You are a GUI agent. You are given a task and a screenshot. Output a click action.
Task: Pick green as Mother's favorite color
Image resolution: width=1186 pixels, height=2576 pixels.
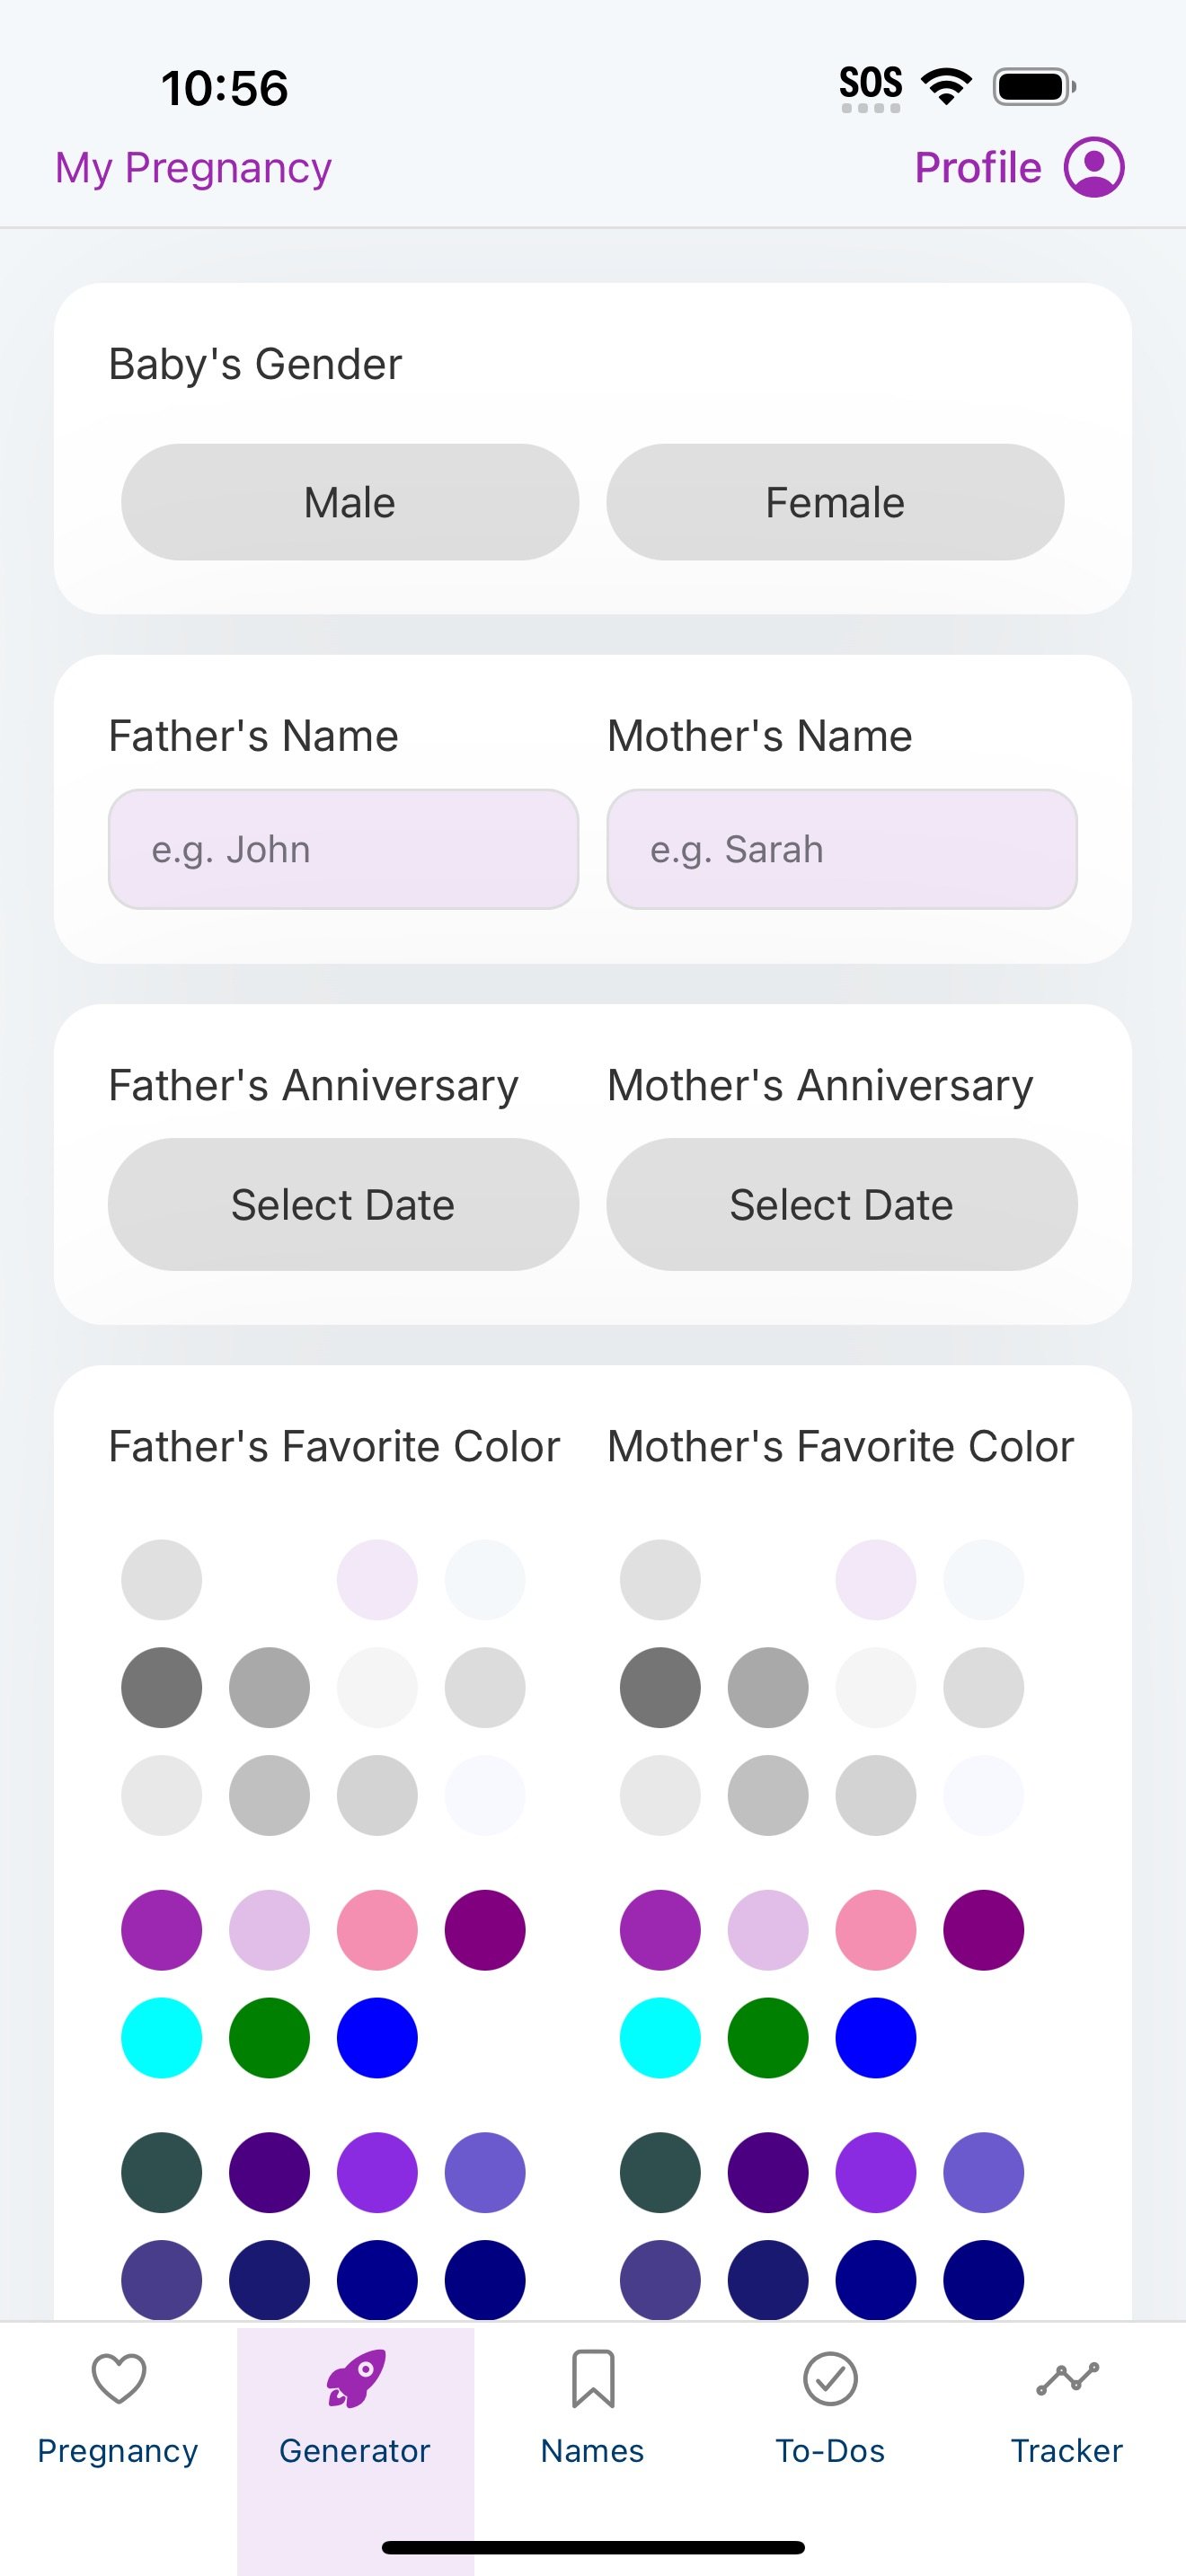point(768,2037)
